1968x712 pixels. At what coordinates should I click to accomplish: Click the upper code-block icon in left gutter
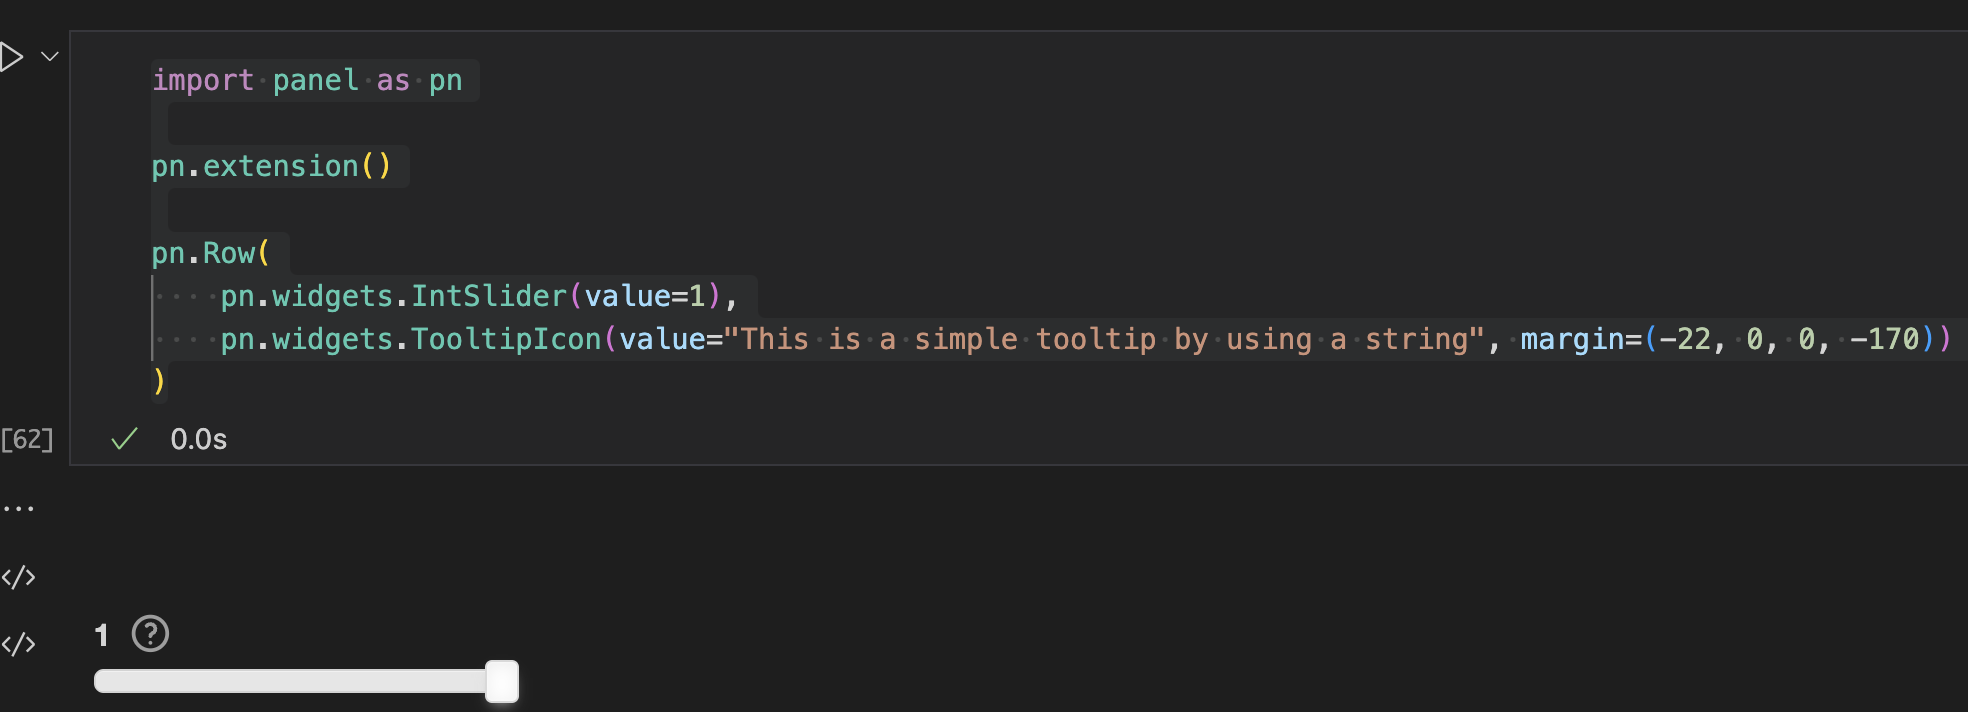coord(19,576)
